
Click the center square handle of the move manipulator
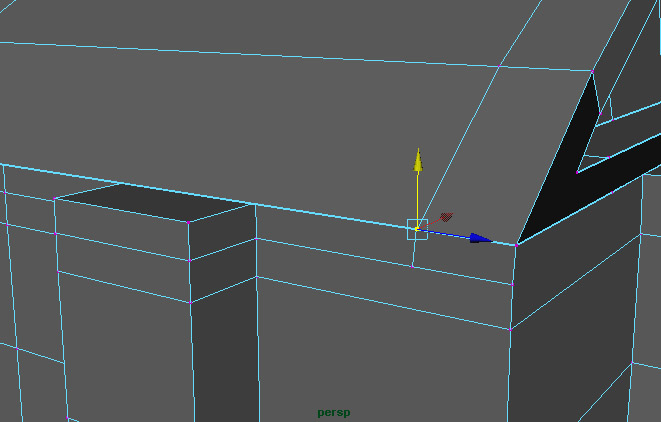tap(417, 229)
